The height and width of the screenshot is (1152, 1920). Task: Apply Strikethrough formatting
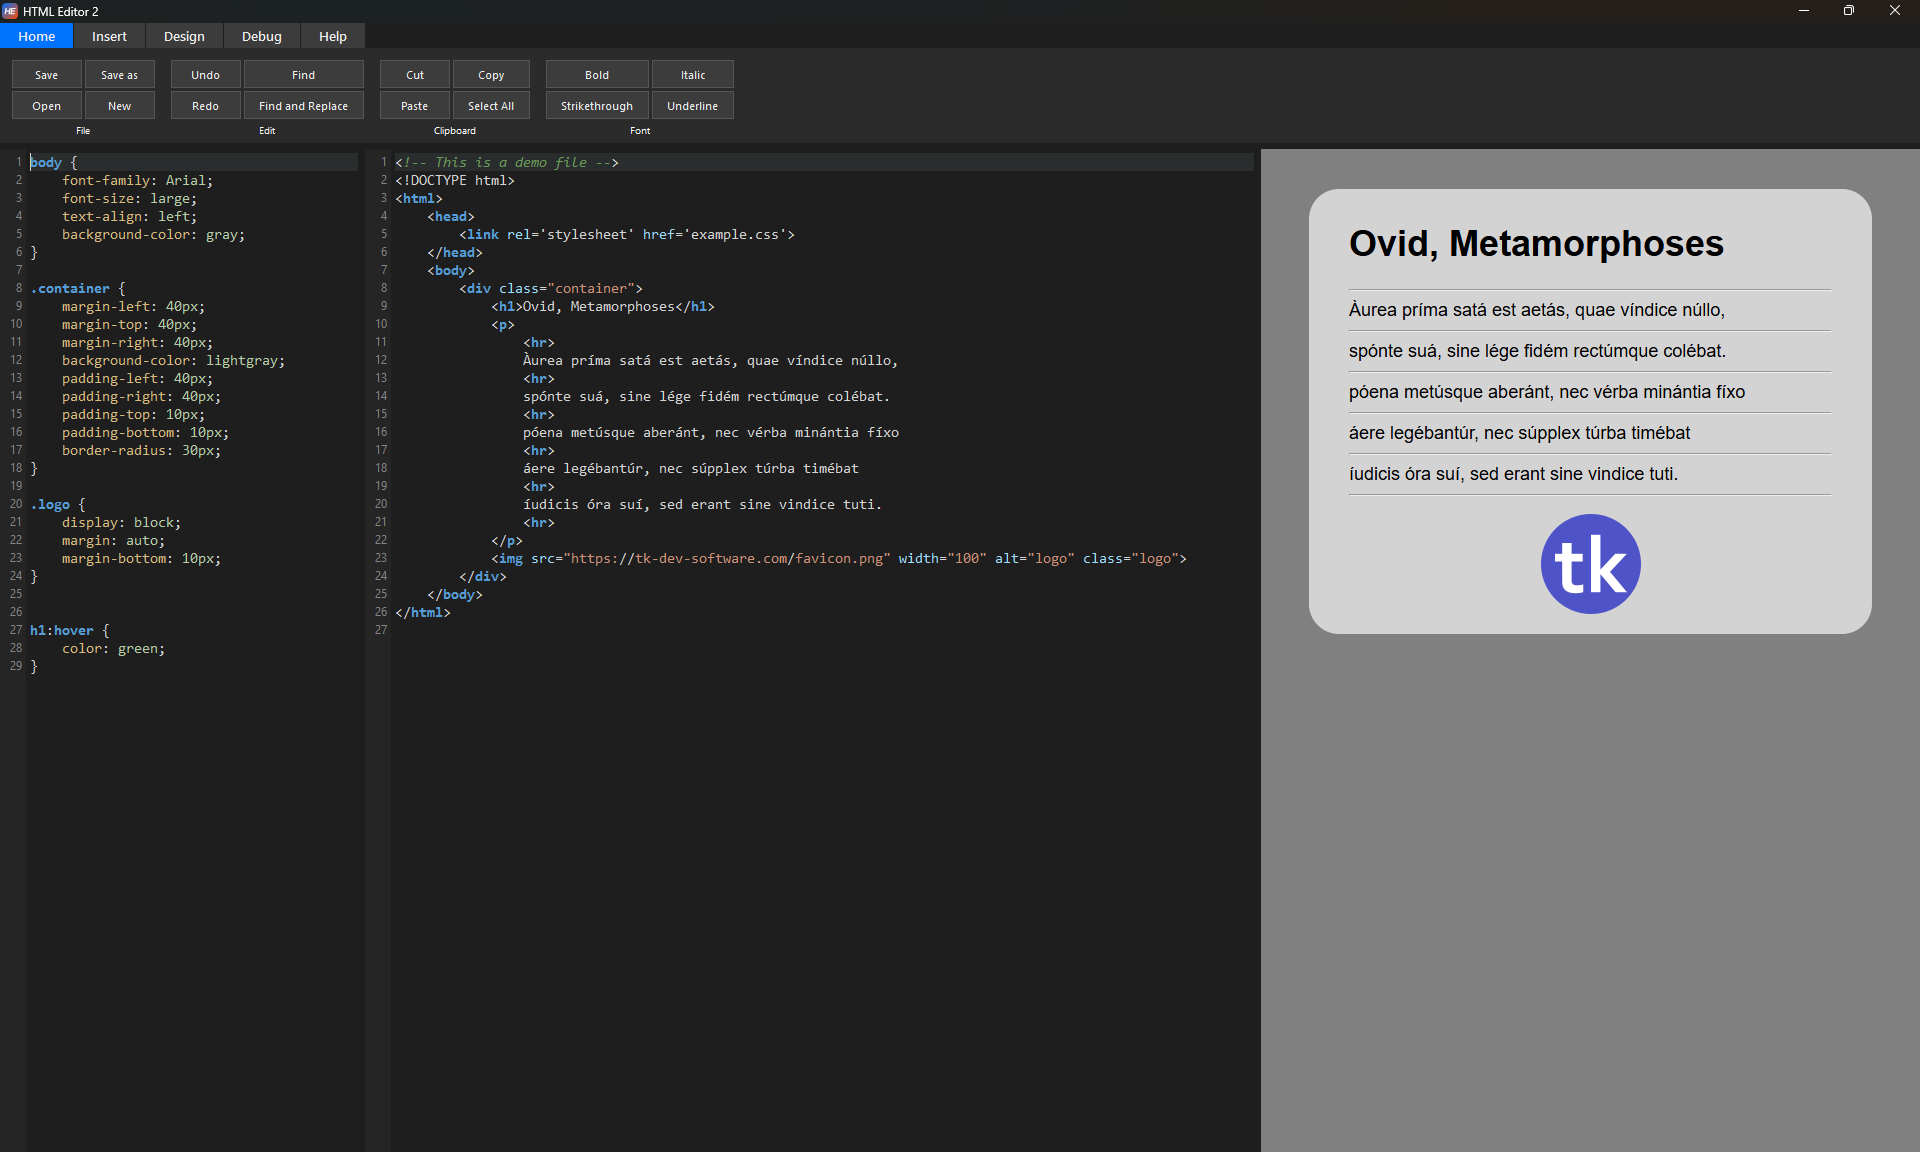(x=596, y=105)
